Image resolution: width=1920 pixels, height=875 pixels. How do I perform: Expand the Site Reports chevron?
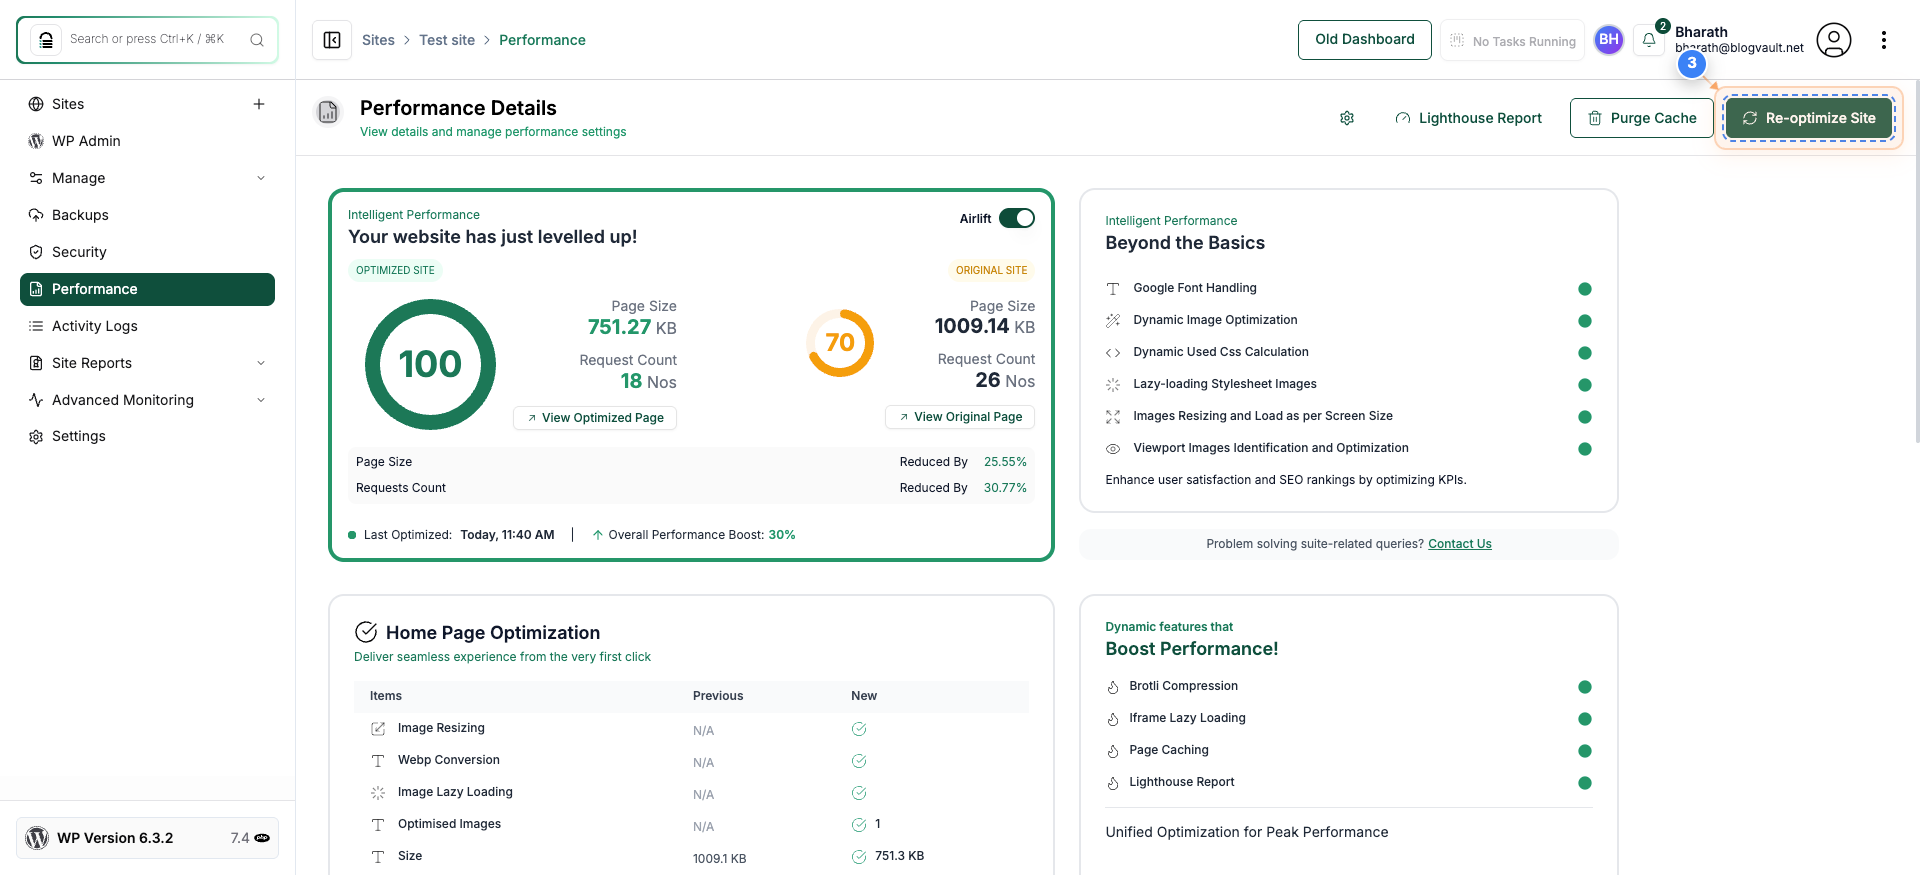[x=261, y=363]
